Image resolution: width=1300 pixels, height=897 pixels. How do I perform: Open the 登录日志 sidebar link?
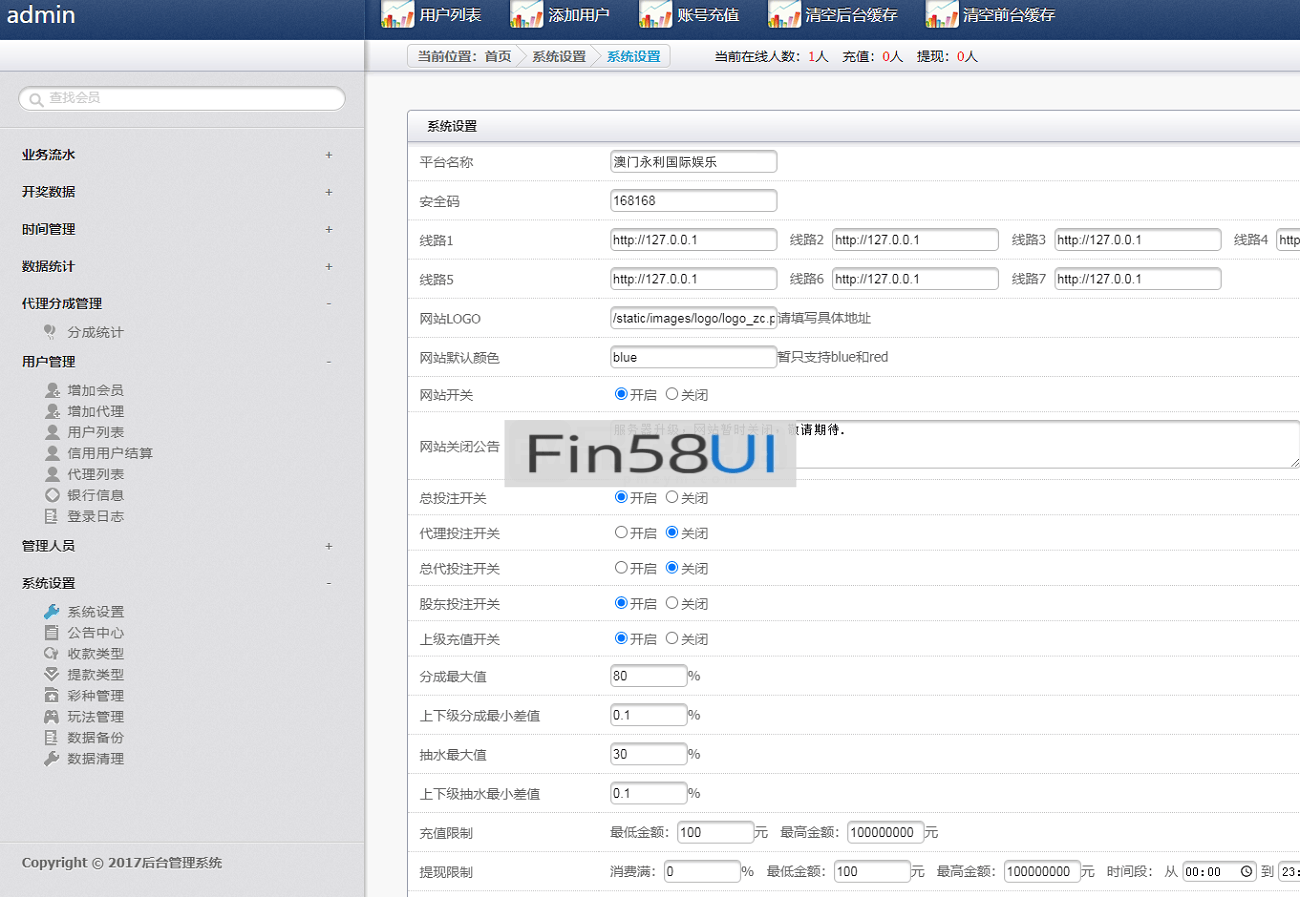tap(96, 516)
